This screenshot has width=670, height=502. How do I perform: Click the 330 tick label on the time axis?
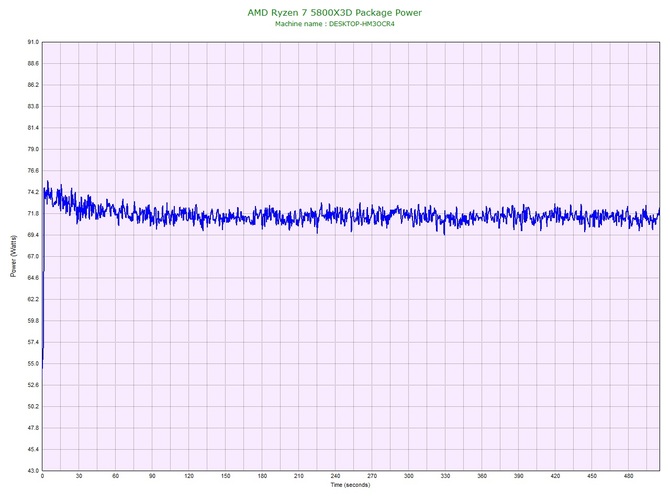(x=445, y=476)
